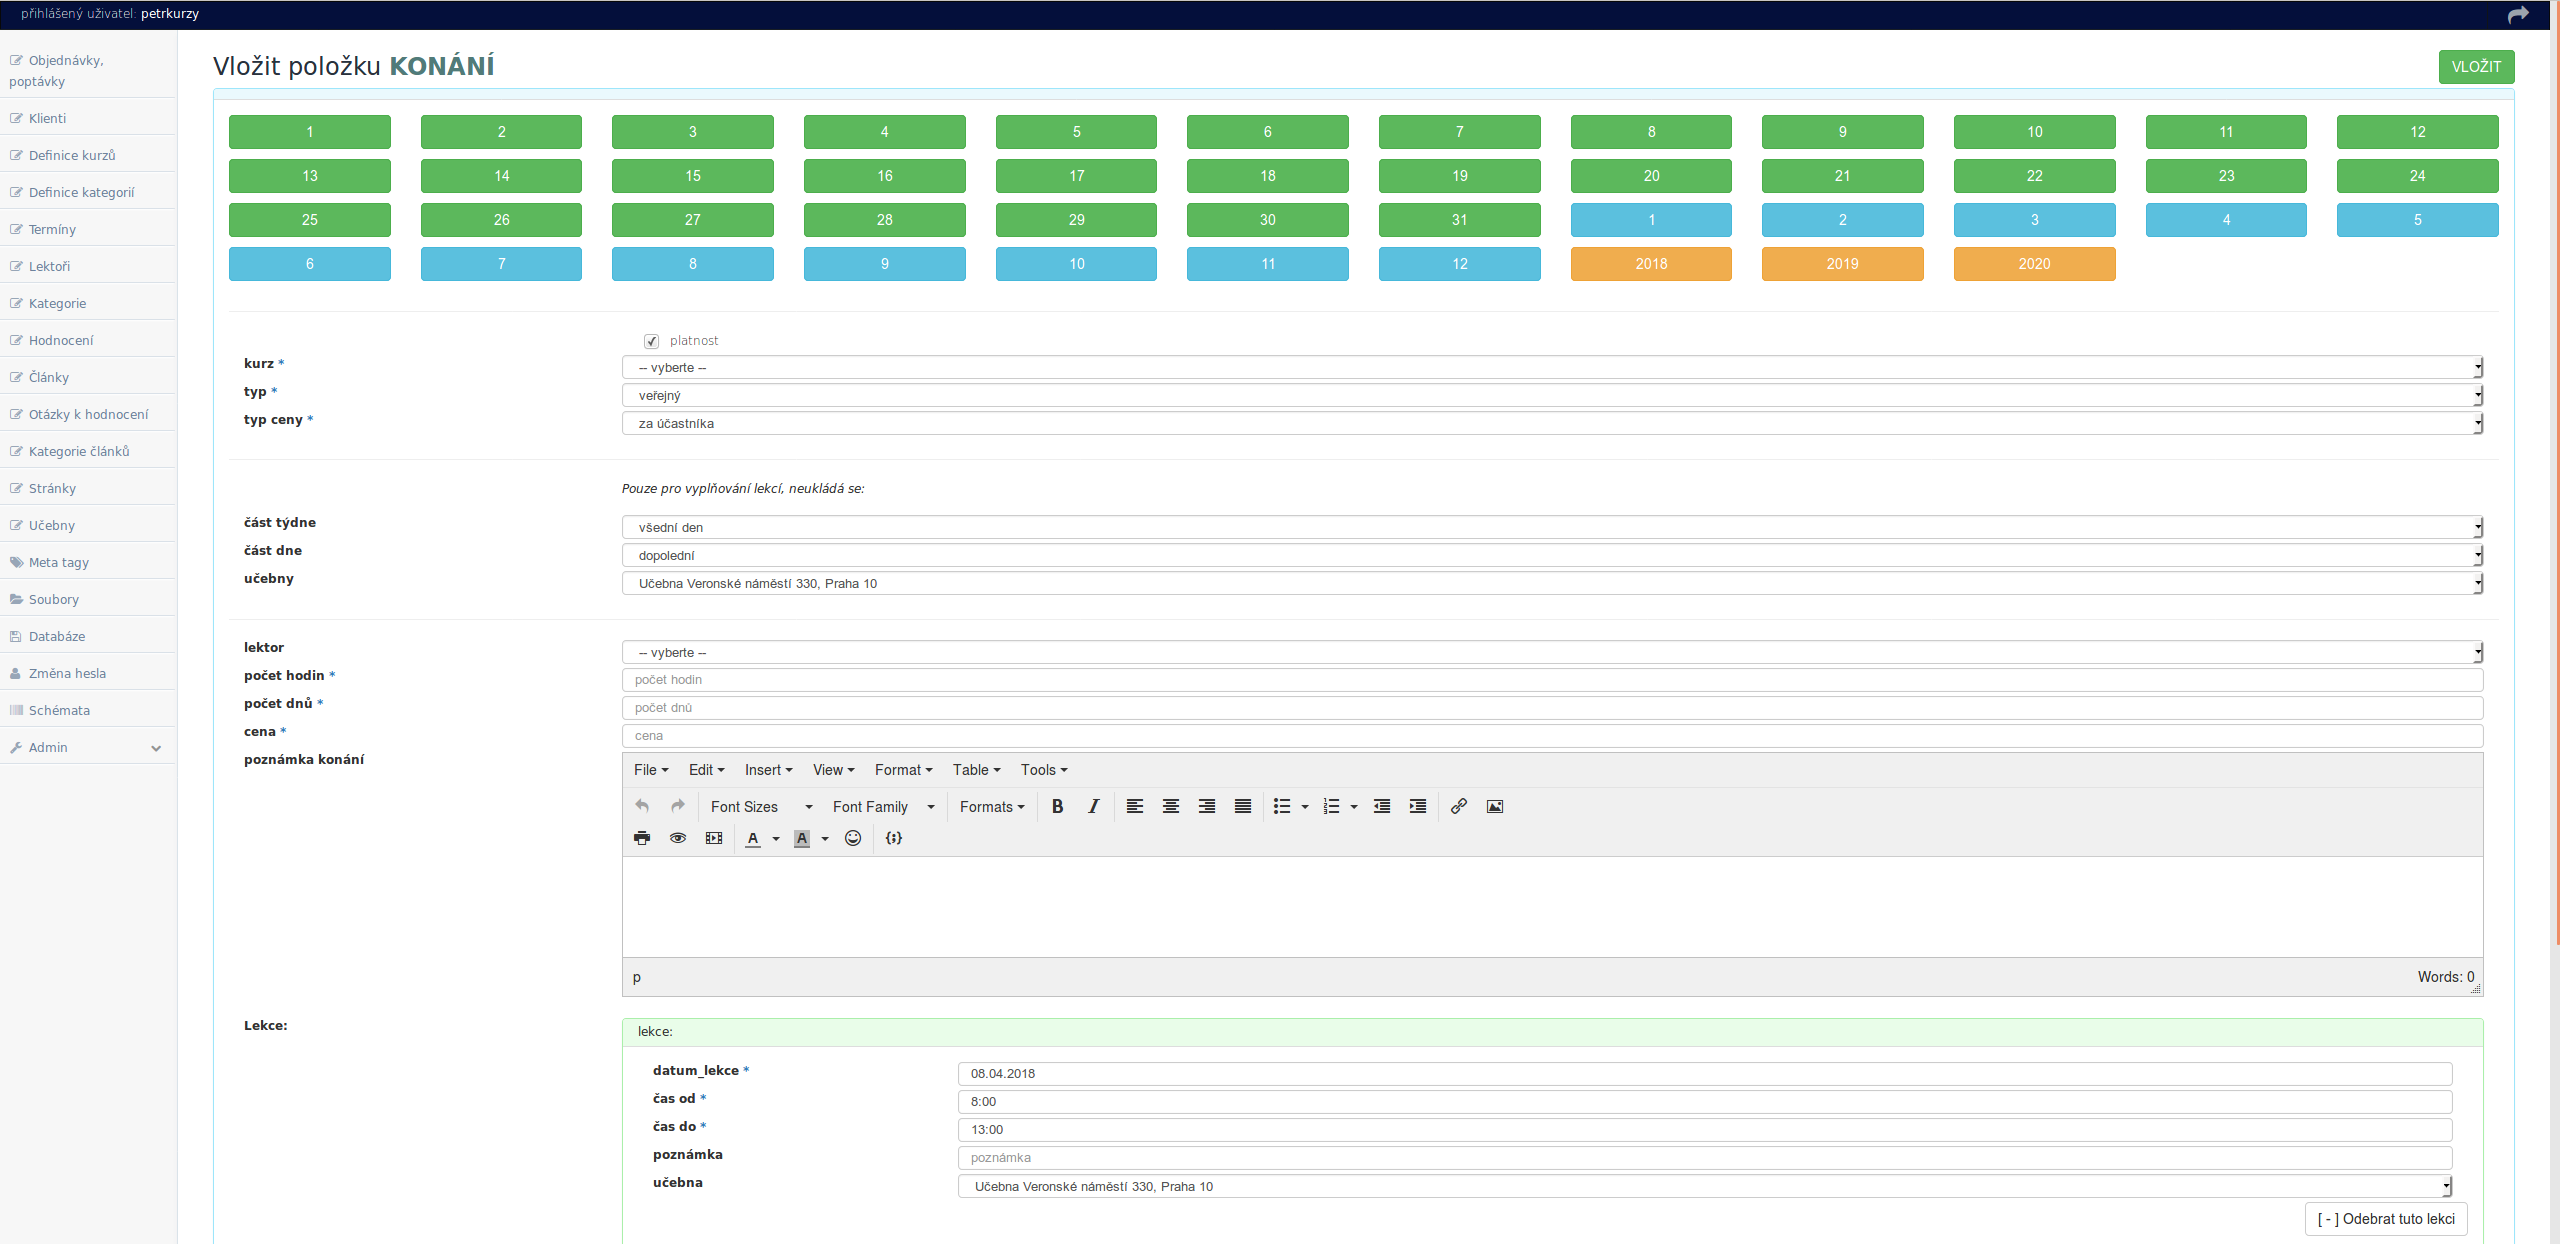Click the počet hodin input field

(x=1551, y=680)
